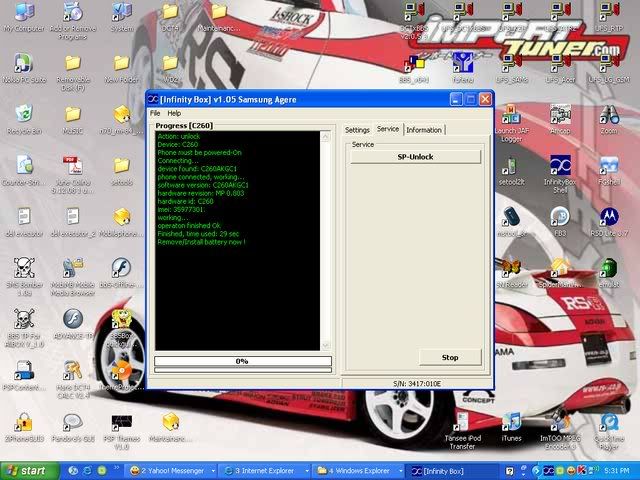The width and height of the screenshot is (640, 480).
Task: Click the lower progress bar under 0%
Action: pyautogui.click(x=242, y=370)
